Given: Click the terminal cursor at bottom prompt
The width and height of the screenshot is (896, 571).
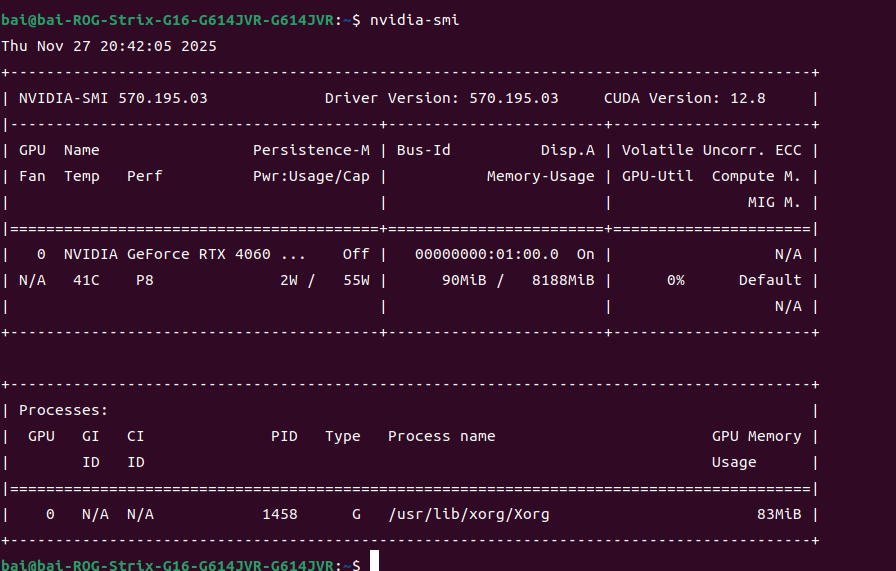Looking at the screenshot, I should pyautogui.click(x=374, y=561).
